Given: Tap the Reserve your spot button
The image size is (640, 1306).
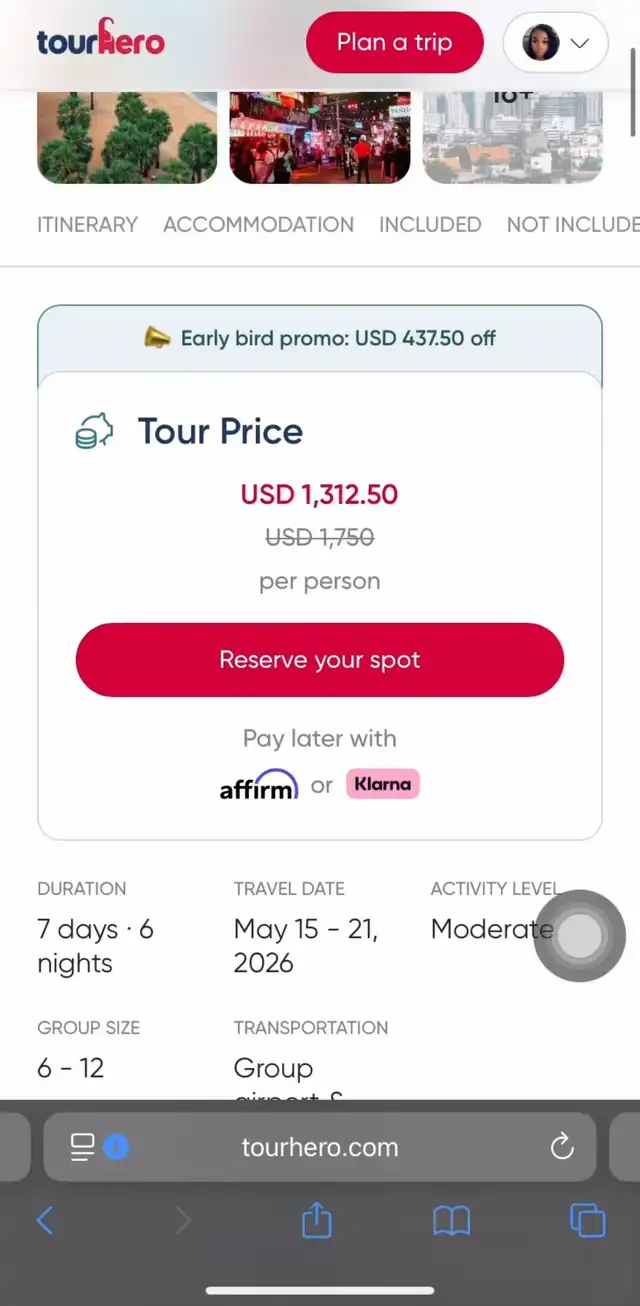Looking at the screenshot, I should pyautogui.click(x=320, y=660).
